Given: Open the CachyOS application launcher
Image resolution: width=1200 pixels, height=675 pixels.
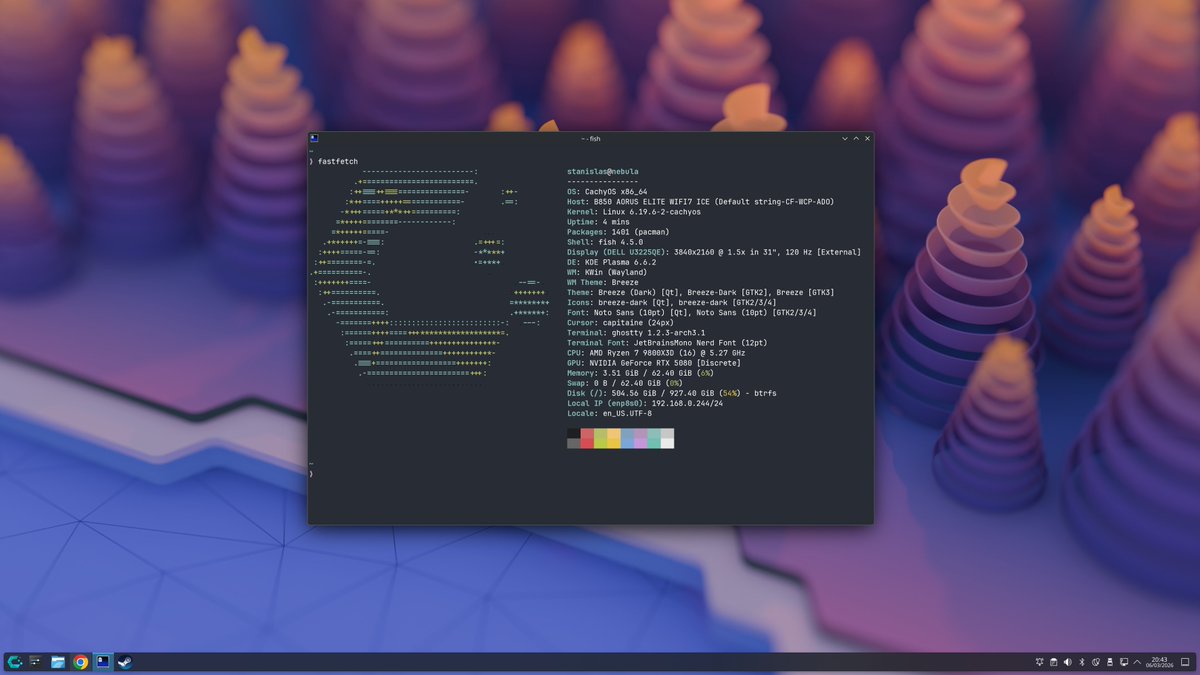Looking at the screenshot, I should 14,662.
